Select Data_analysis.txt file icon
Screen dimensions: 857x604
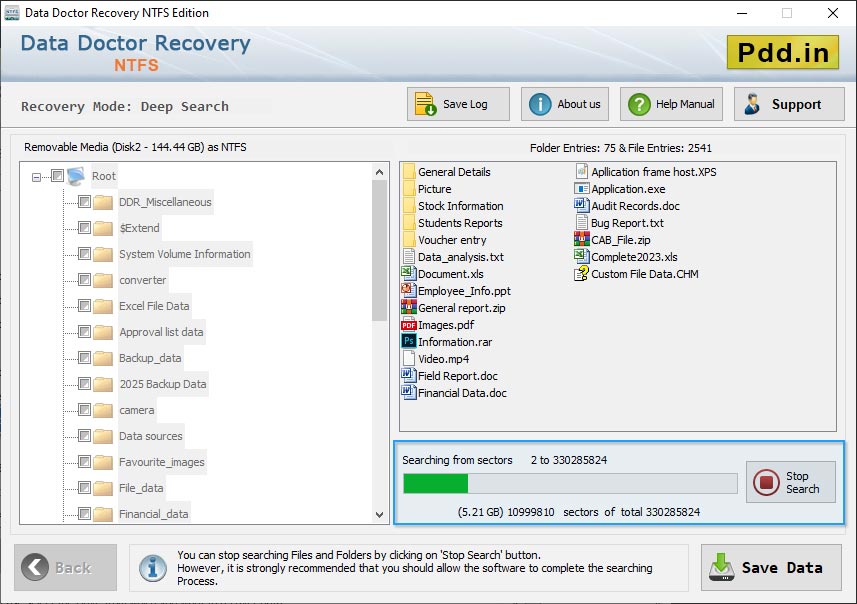click(409, 256)
